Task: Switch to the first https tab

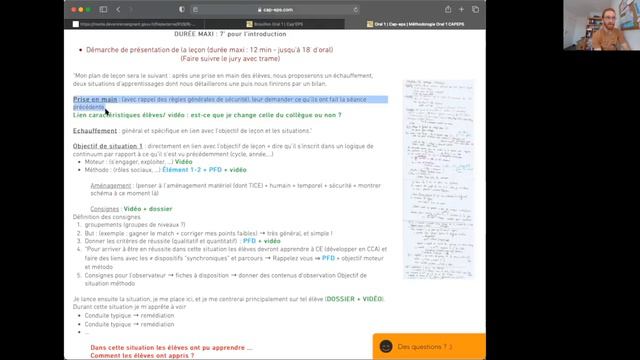Action: coord(134,24)
